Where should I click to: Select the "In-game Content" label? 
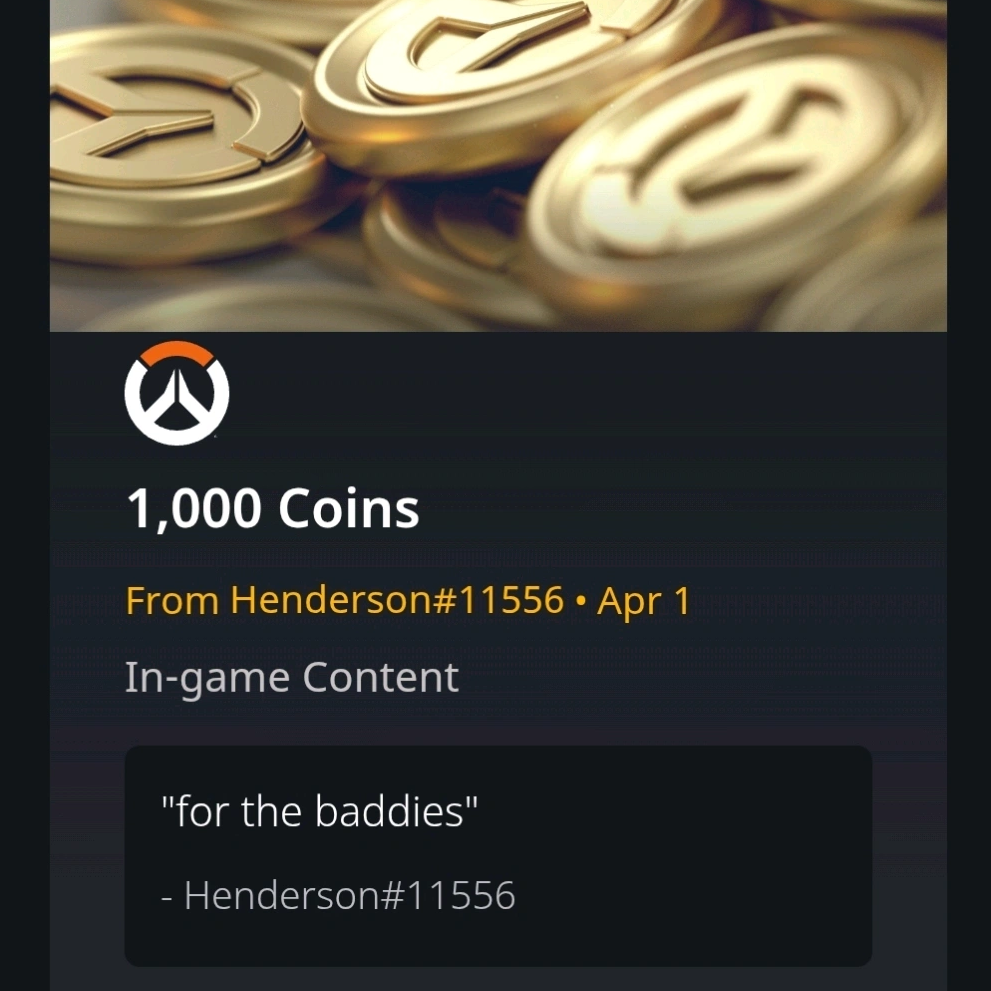point(291,678)
